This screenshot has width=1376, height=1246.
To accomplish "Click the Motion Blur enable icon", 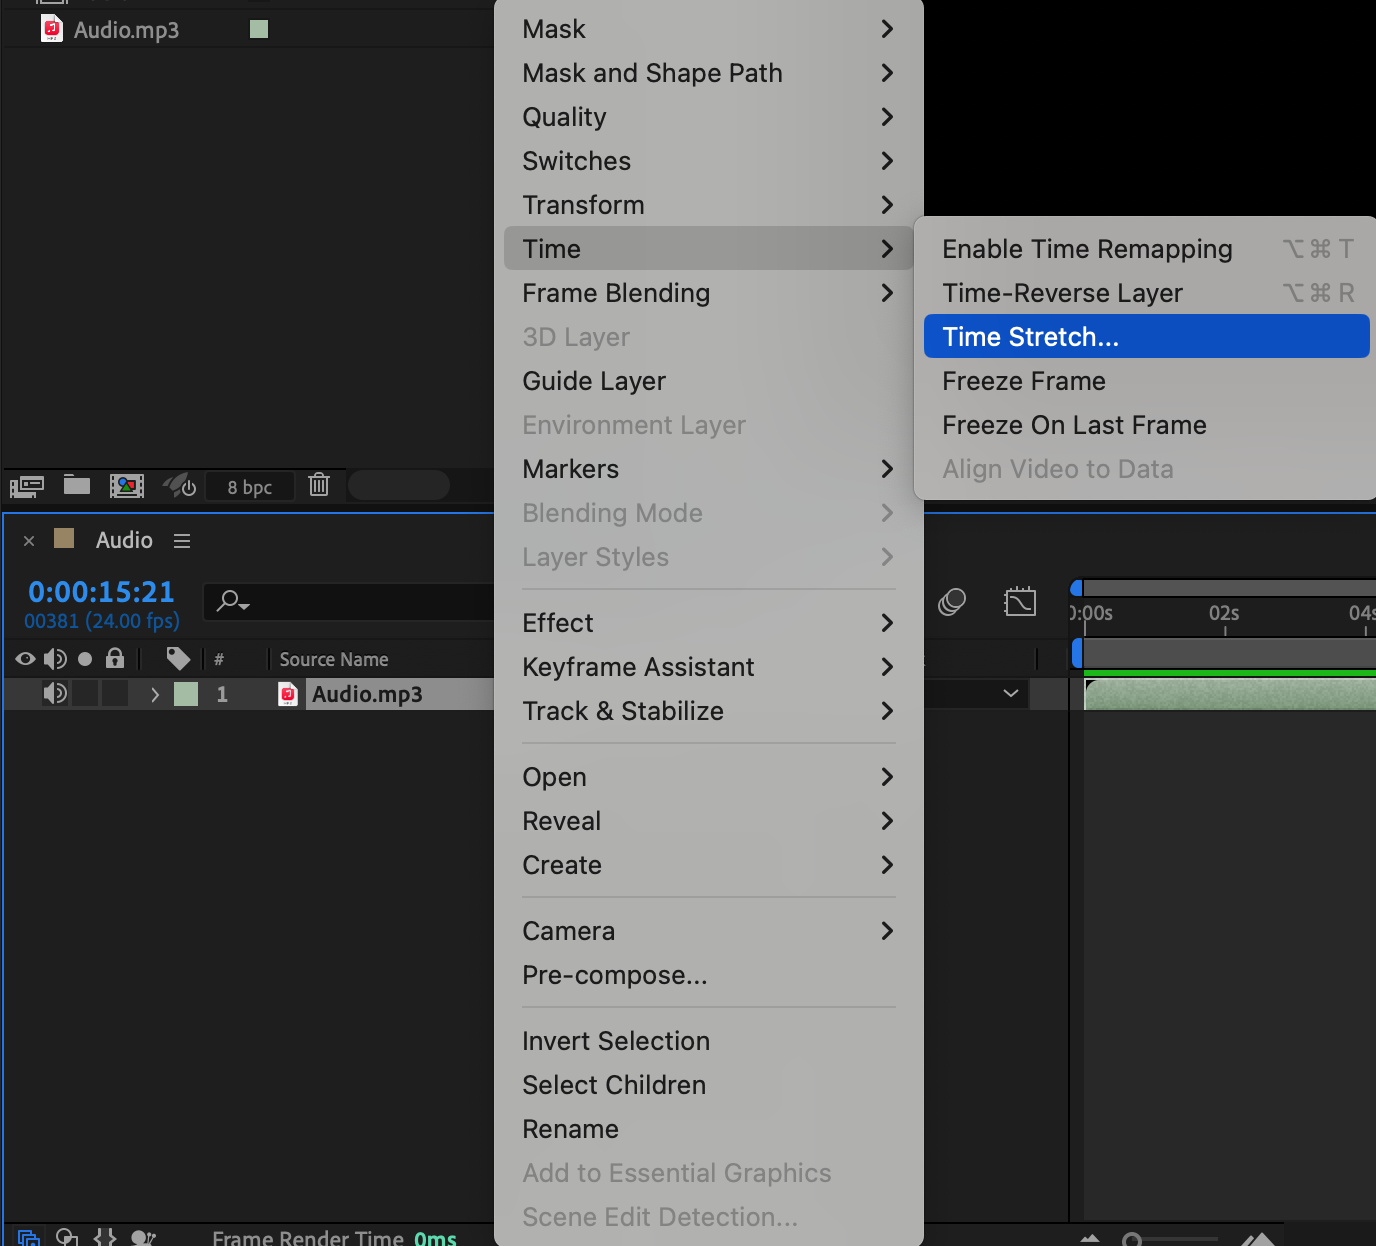I will click(952, 602).
